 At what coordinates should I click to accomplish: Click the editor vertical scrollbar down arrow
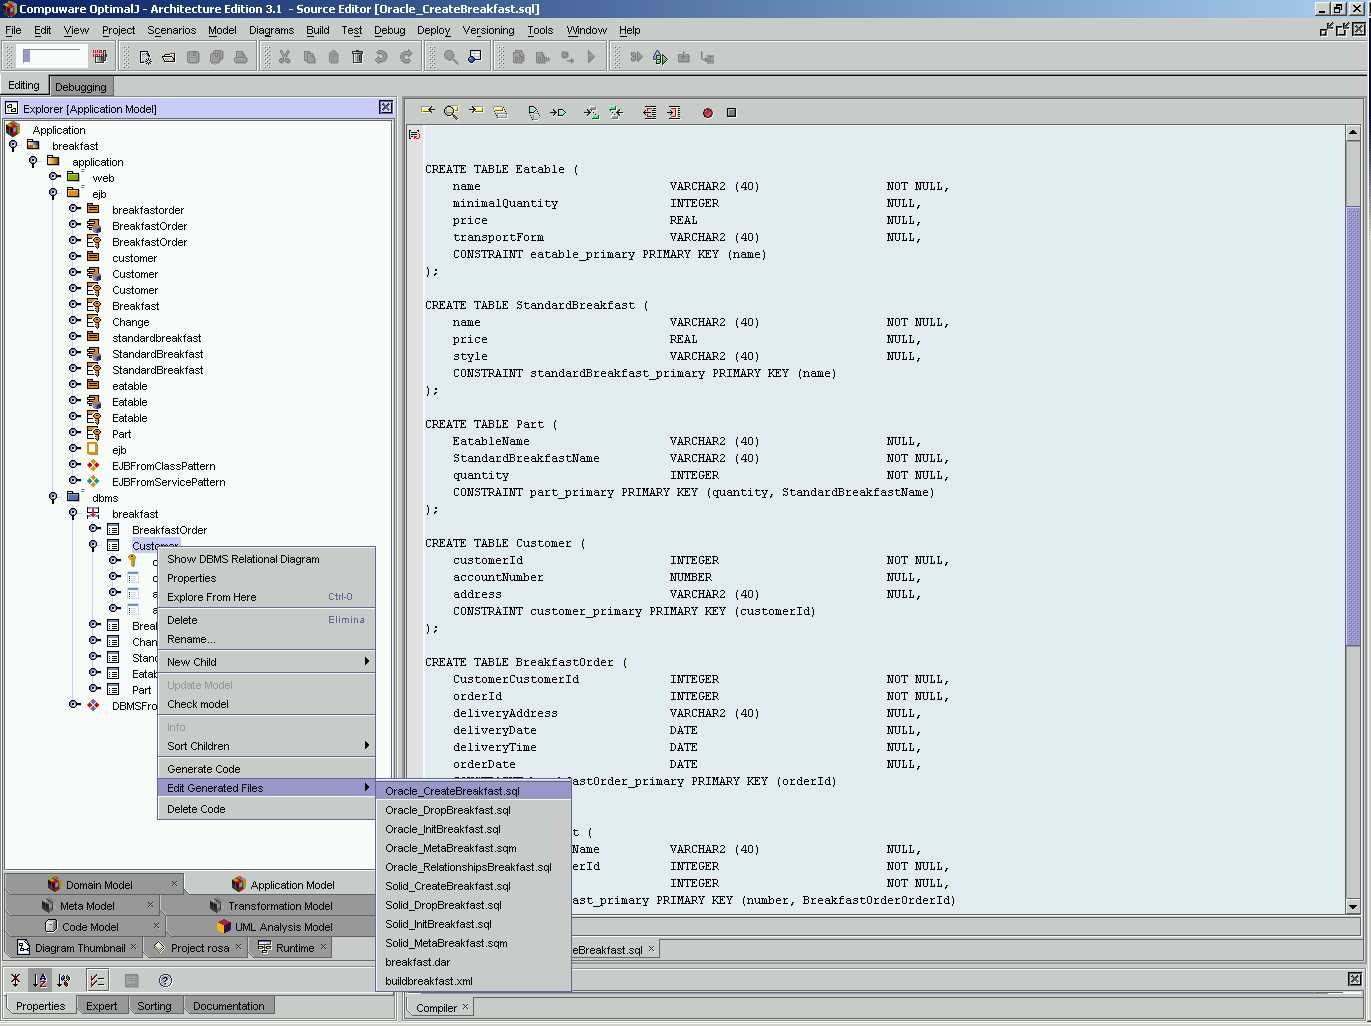click(x=1353, y=906)
